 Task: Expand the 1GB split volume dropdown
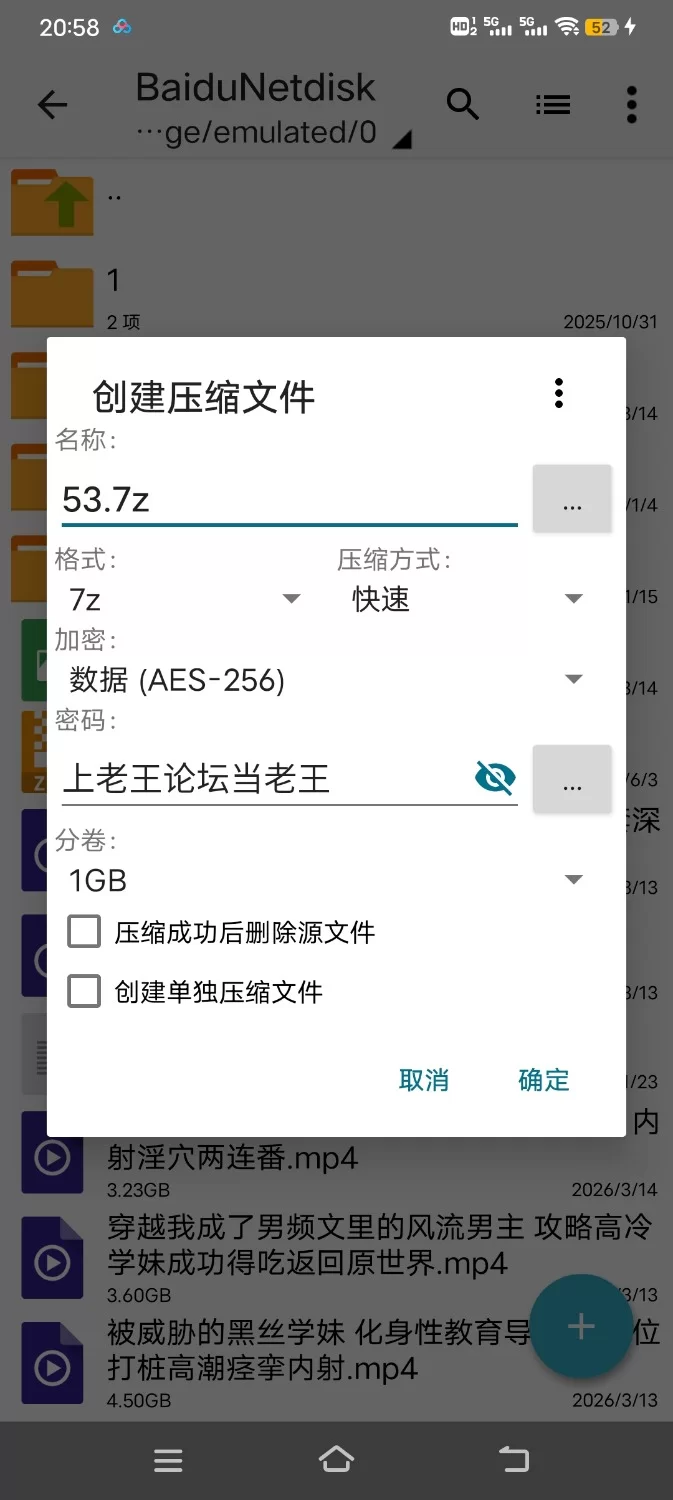pos(325,880)
